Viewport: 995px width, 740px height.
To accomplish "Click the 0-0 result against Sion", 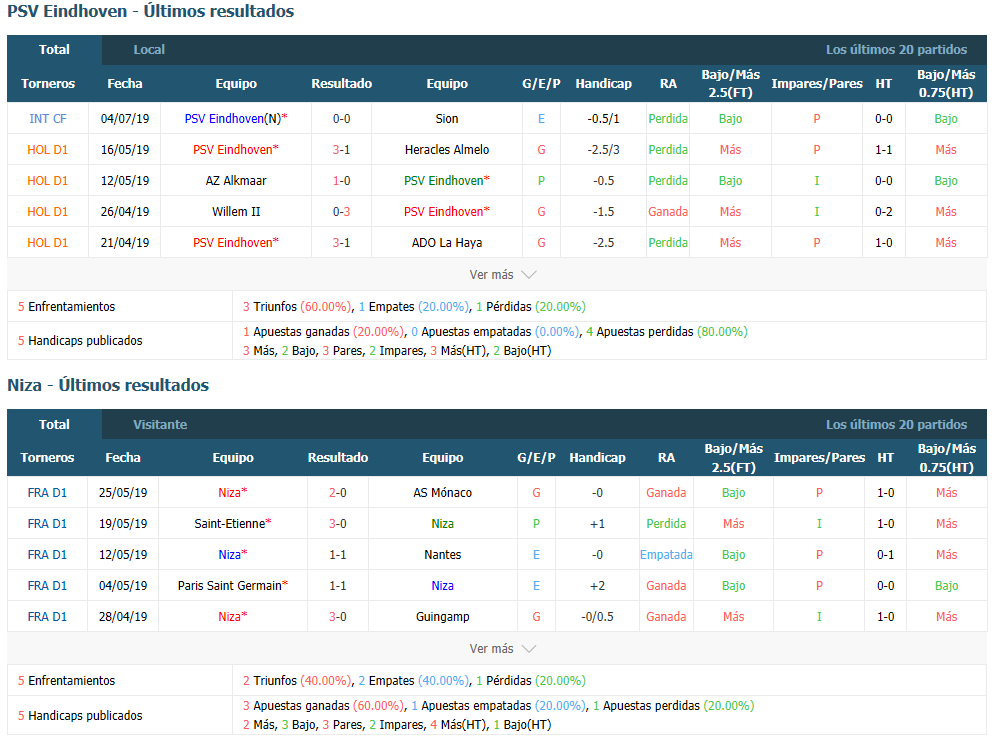I will 341,119.
